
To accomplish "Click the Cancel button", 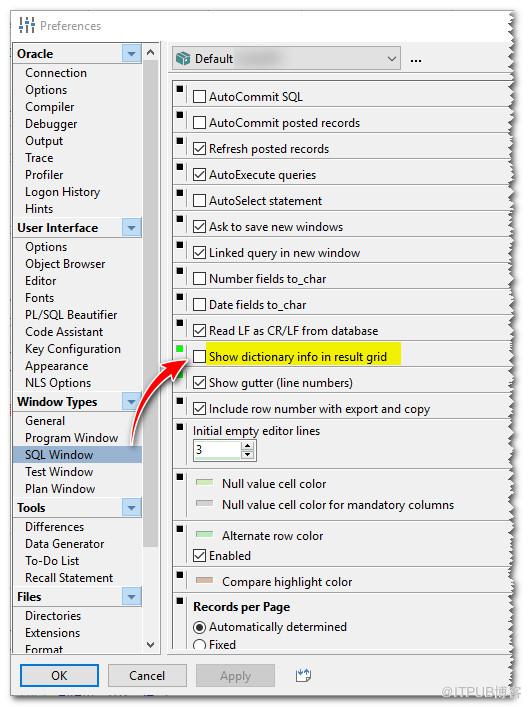I will tap(147, 675).
